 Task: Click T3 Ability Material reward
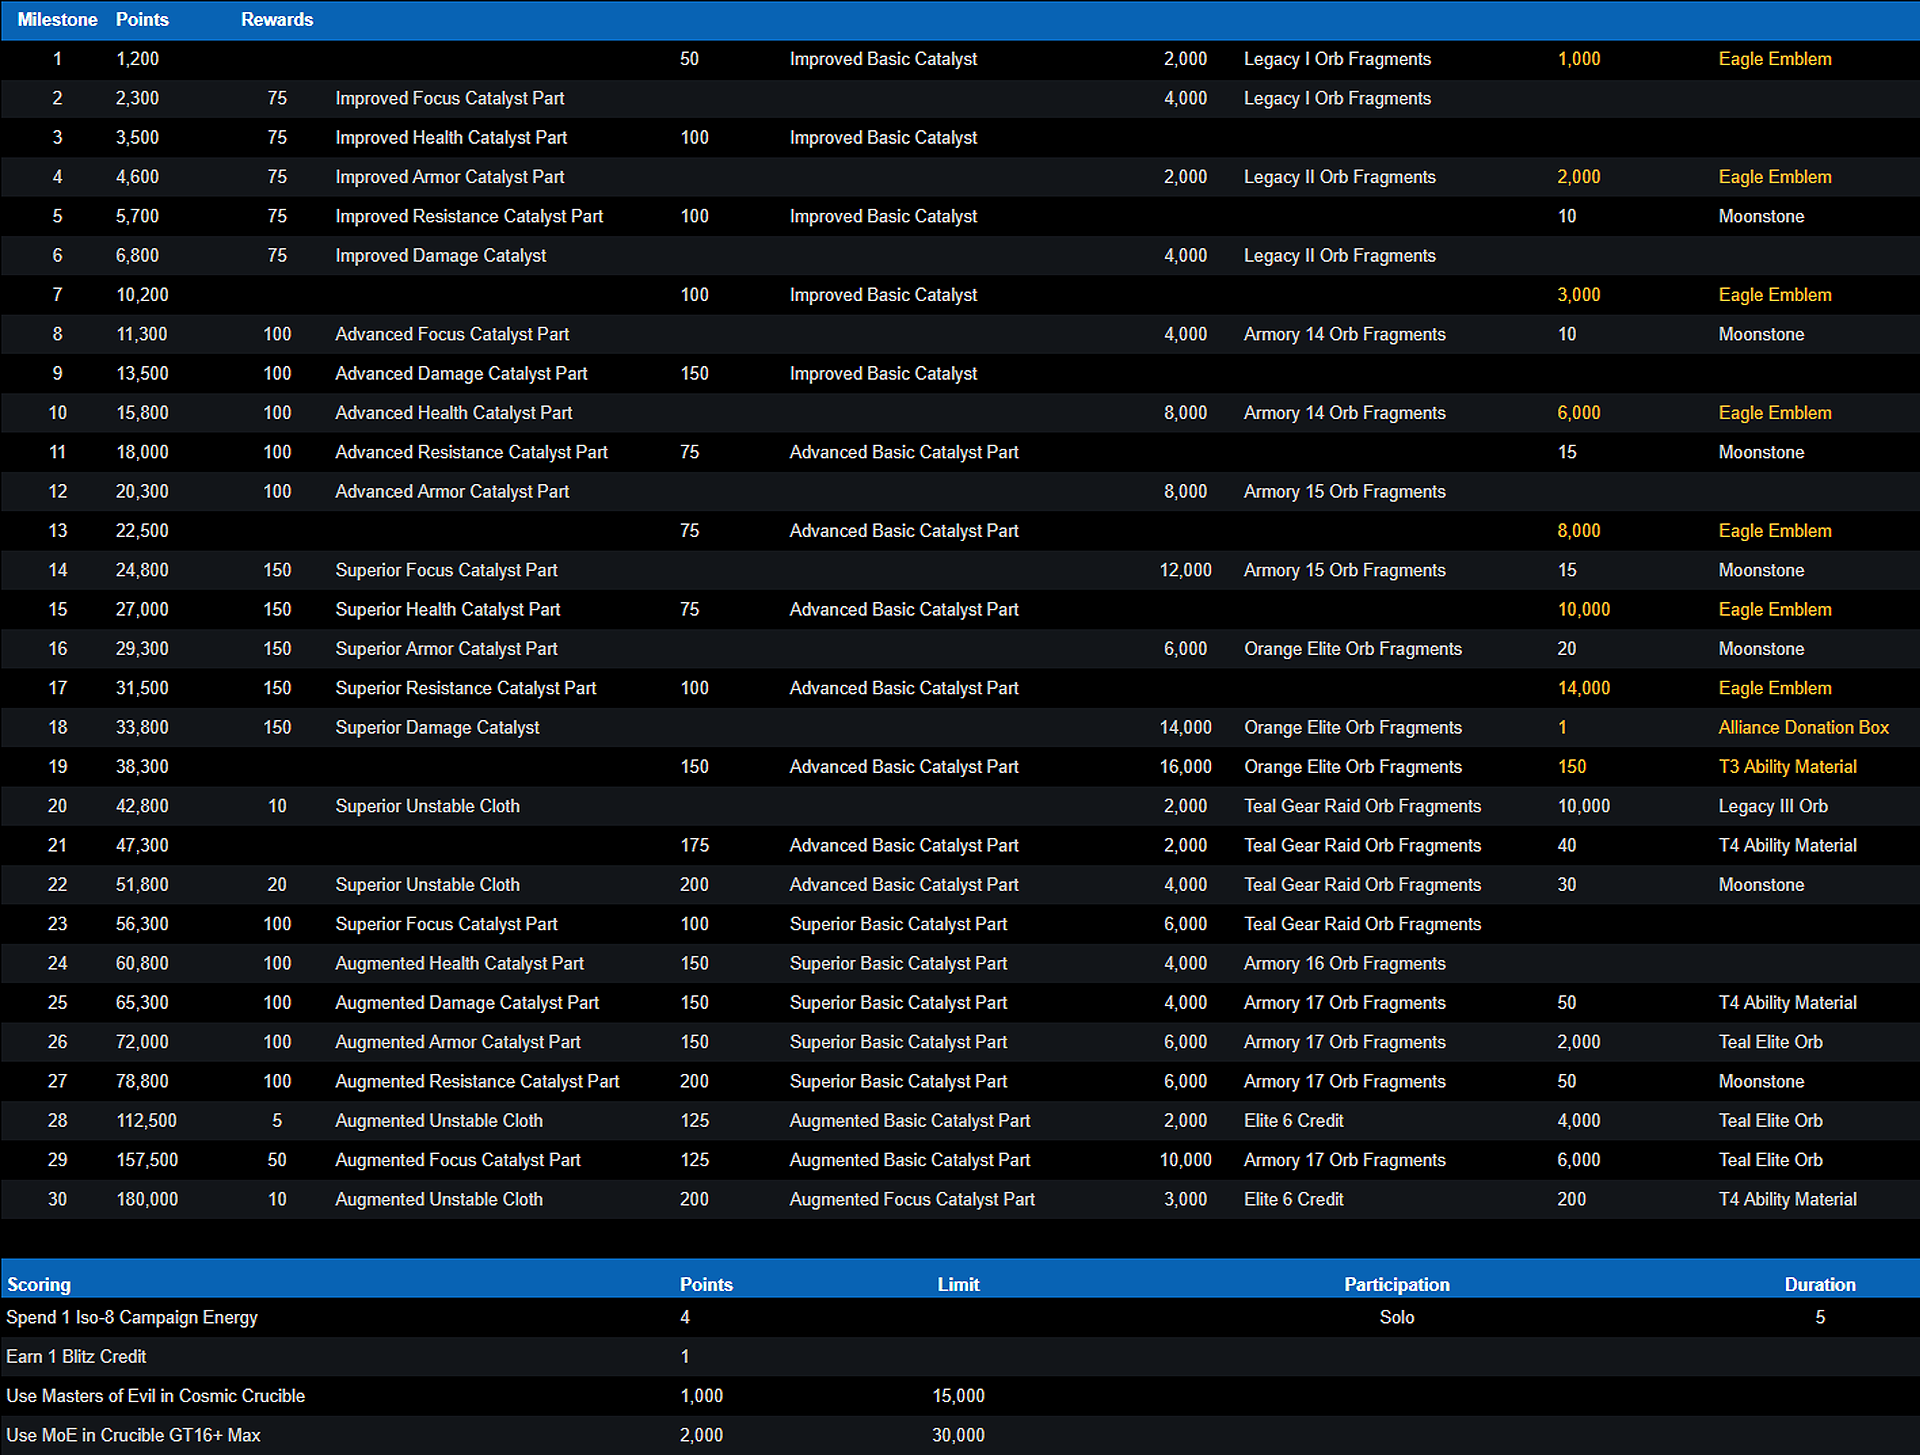click(1787, 767)
